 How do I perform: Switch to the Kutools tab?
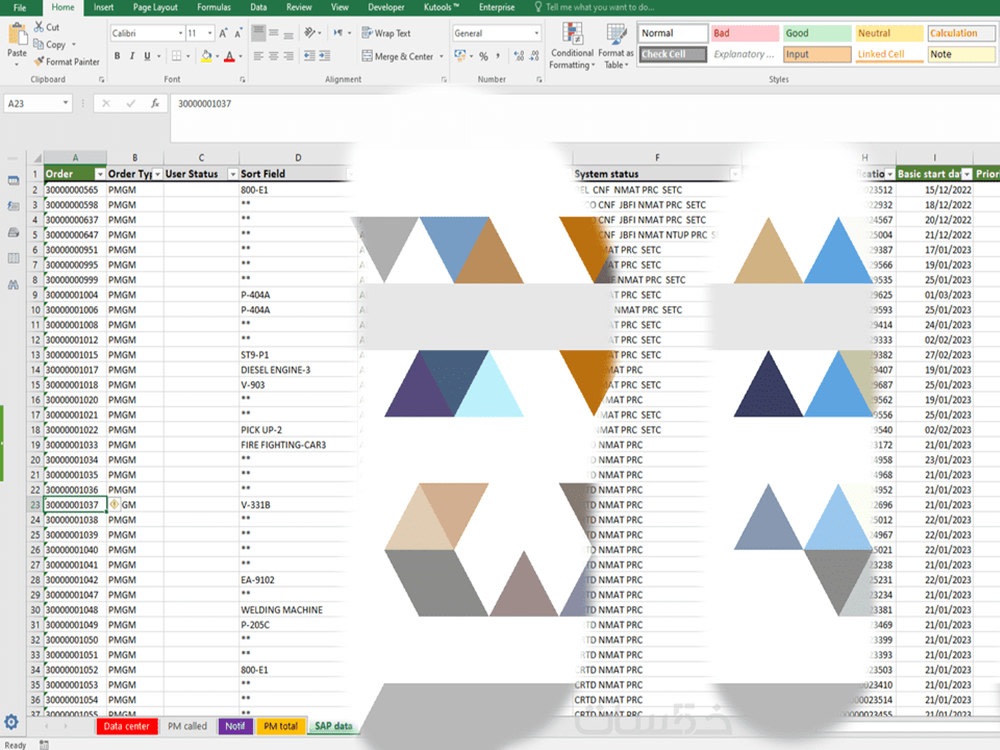tap(441, 8)
